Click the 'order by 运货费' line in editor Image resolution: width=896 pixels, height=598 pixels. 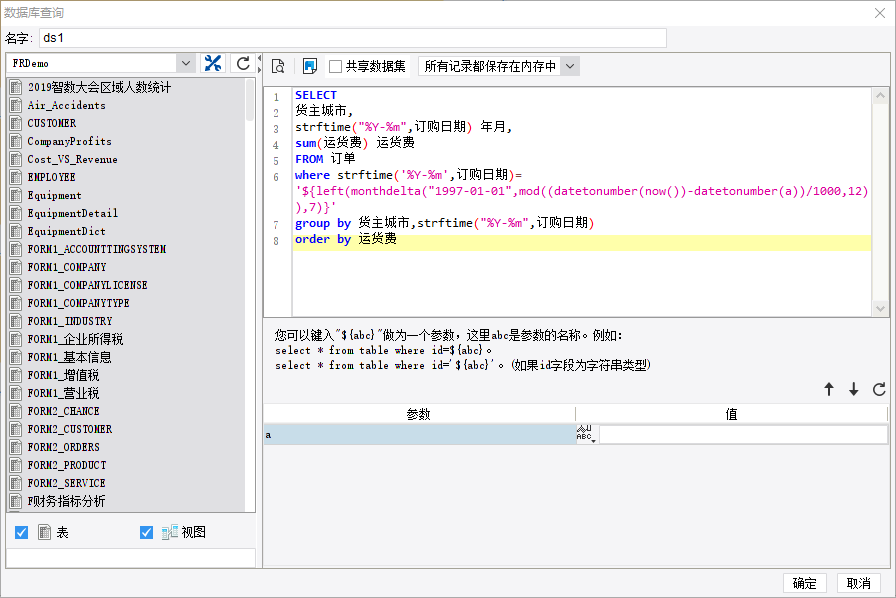click(x=346, y=239)
